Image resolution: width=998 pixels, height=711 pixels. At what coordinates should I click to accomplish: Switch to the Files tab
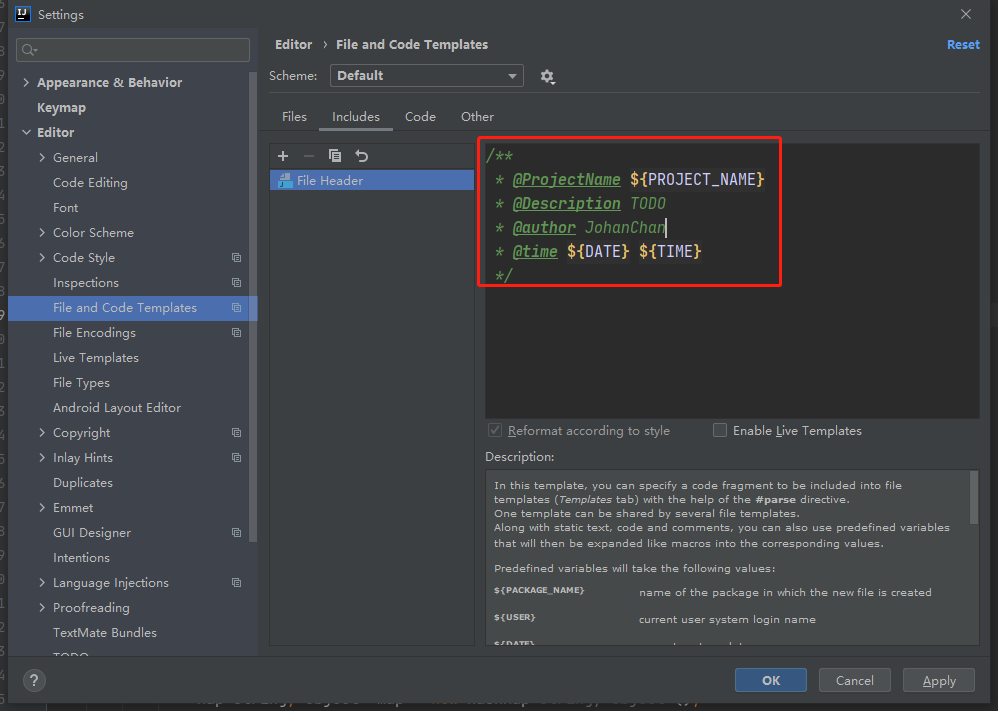pos(294,117)
